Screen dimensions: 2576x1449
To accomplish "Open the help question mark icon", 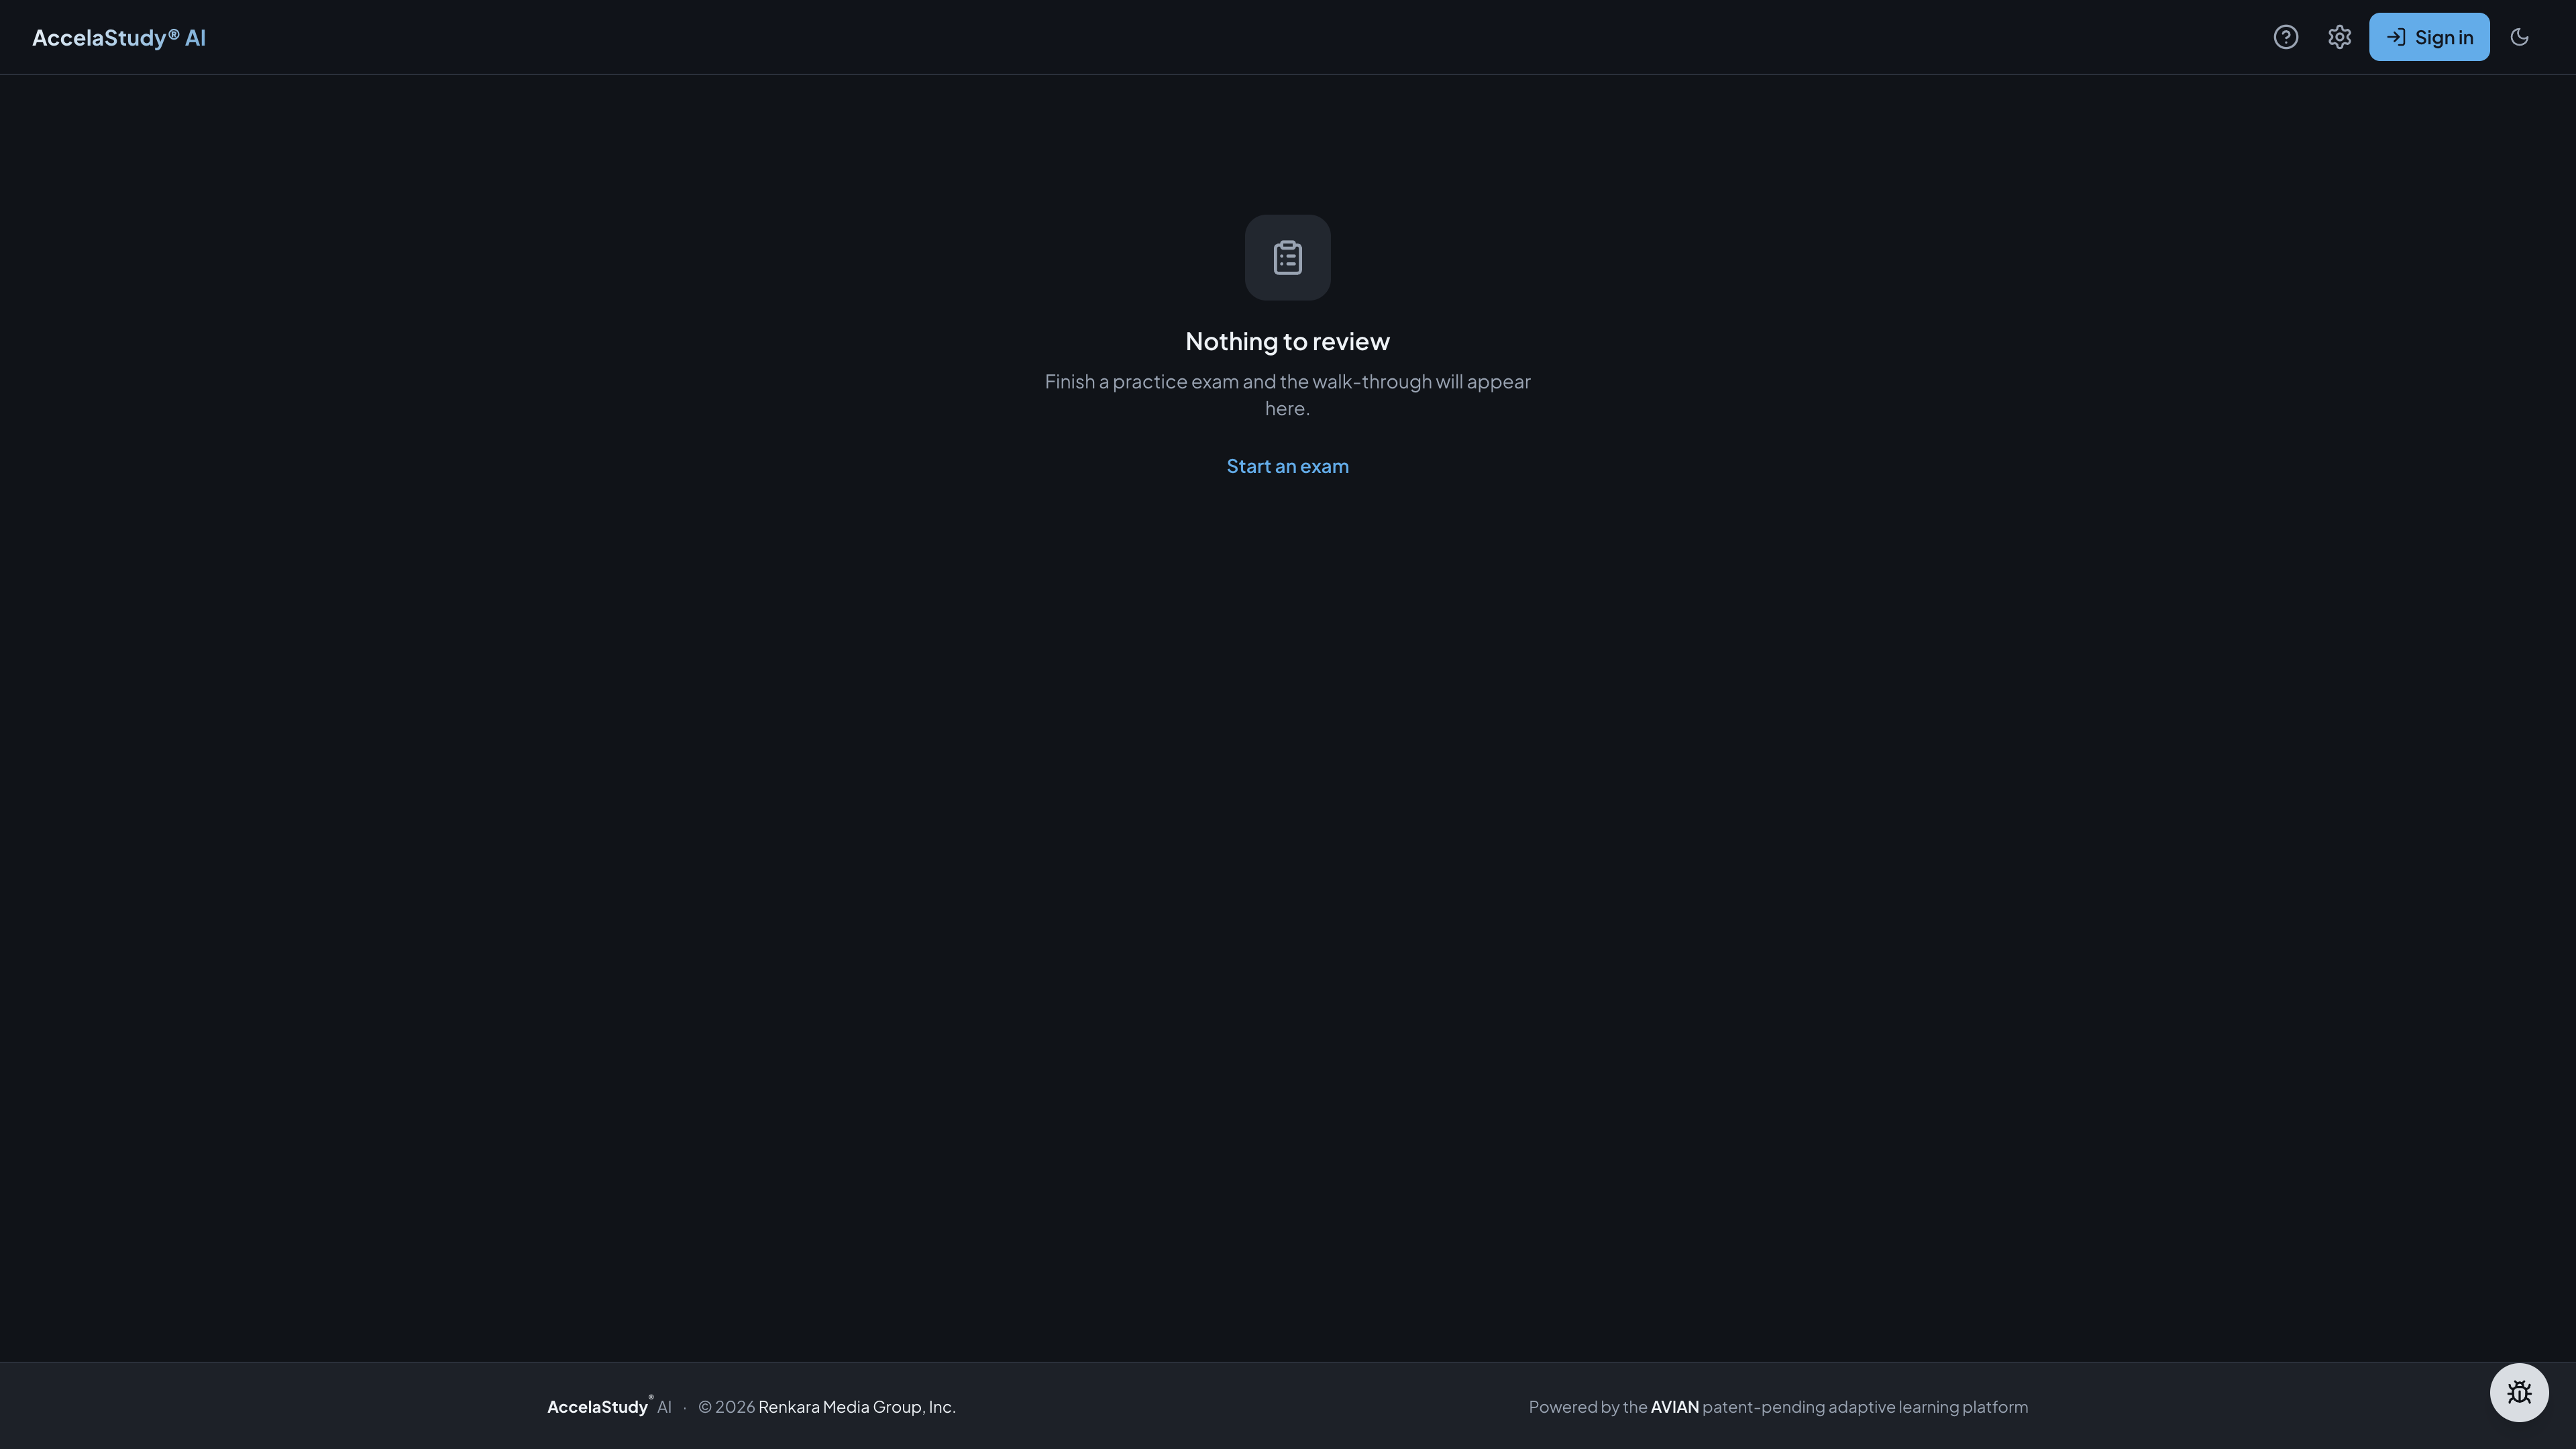I will pos(2285,37).
